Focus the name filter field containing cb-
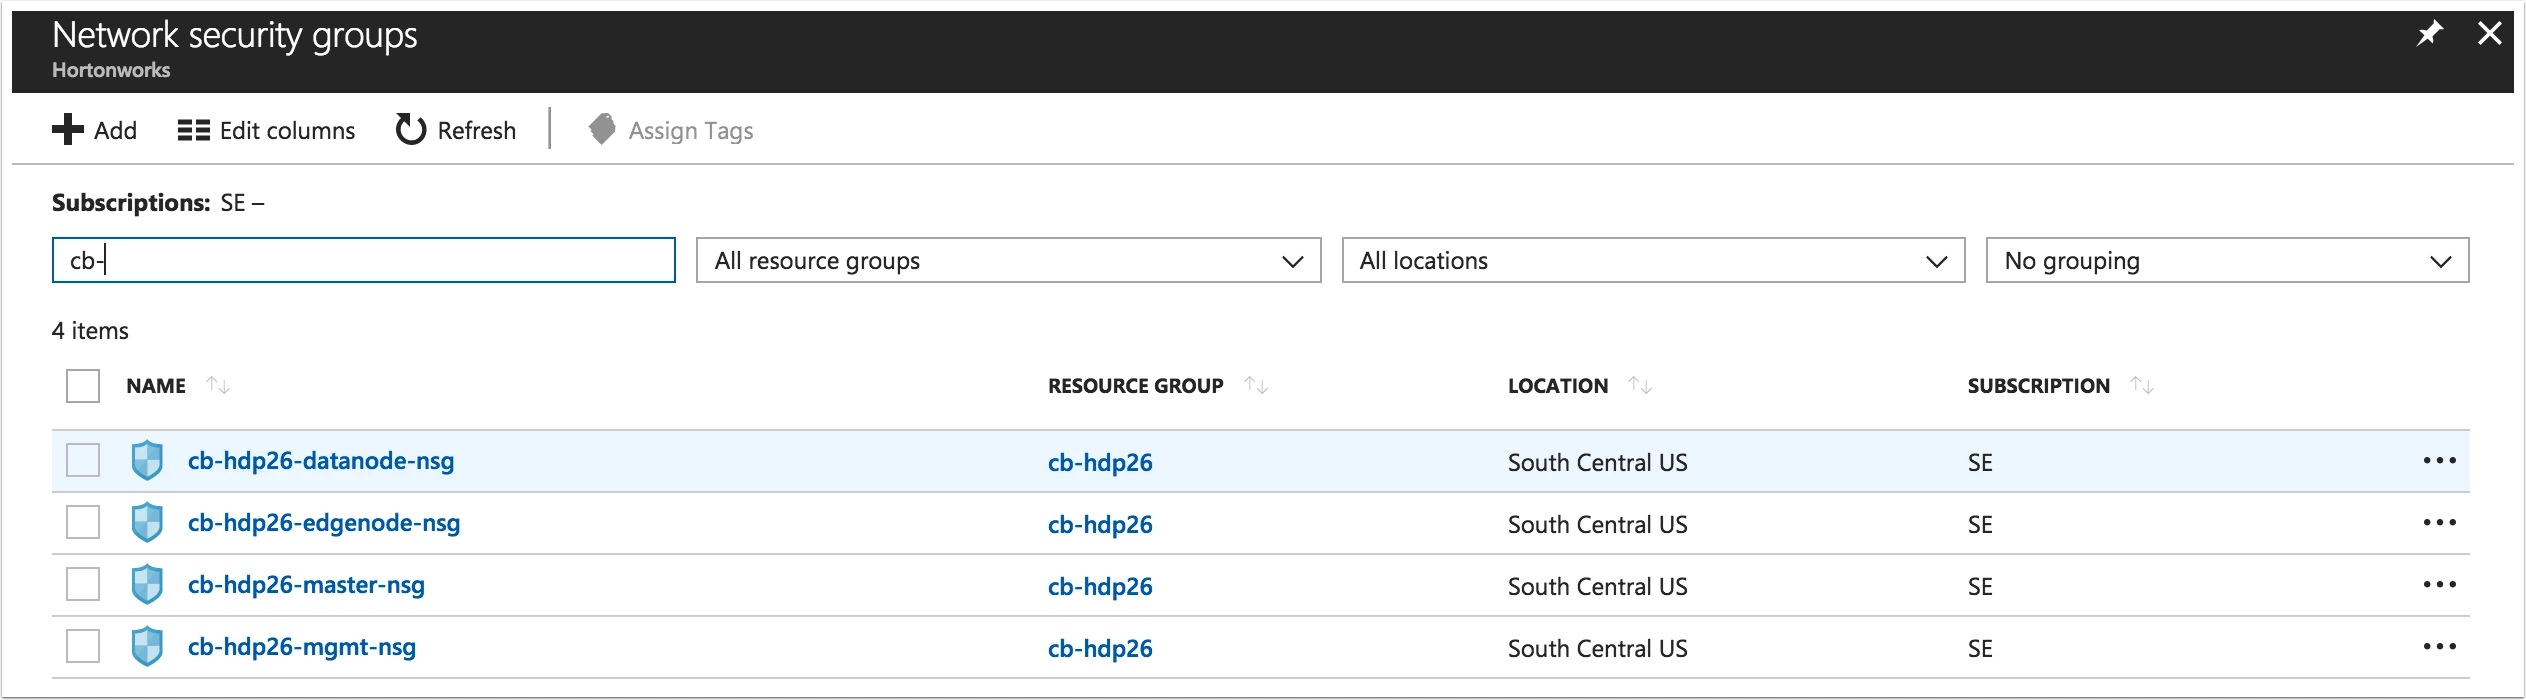The width and height of the screenshot is (2526, 700). click(x=364, y=261)
